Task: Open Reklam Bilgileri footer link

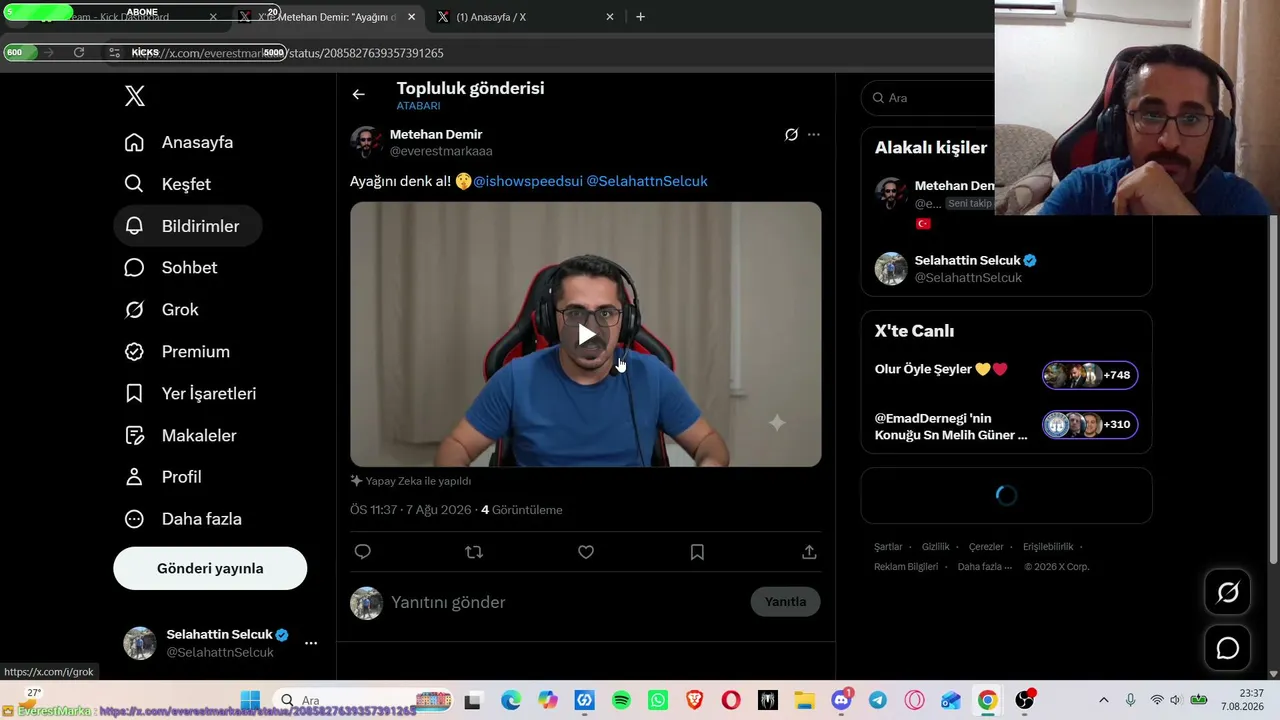Action: 906,567
